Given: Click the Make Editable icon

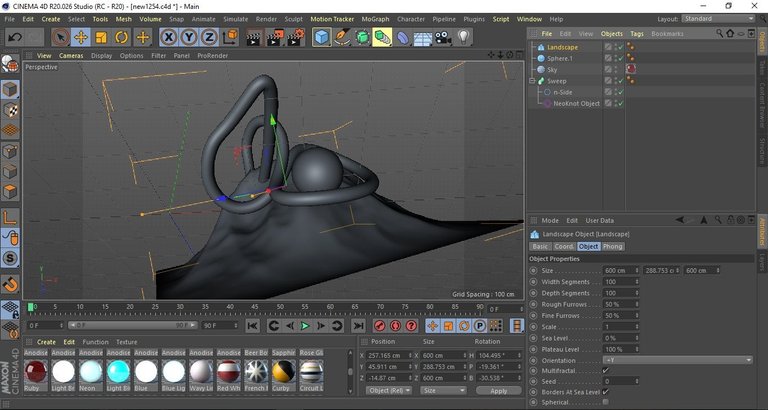Looking at the screenshot, I should tap(10, 64).
